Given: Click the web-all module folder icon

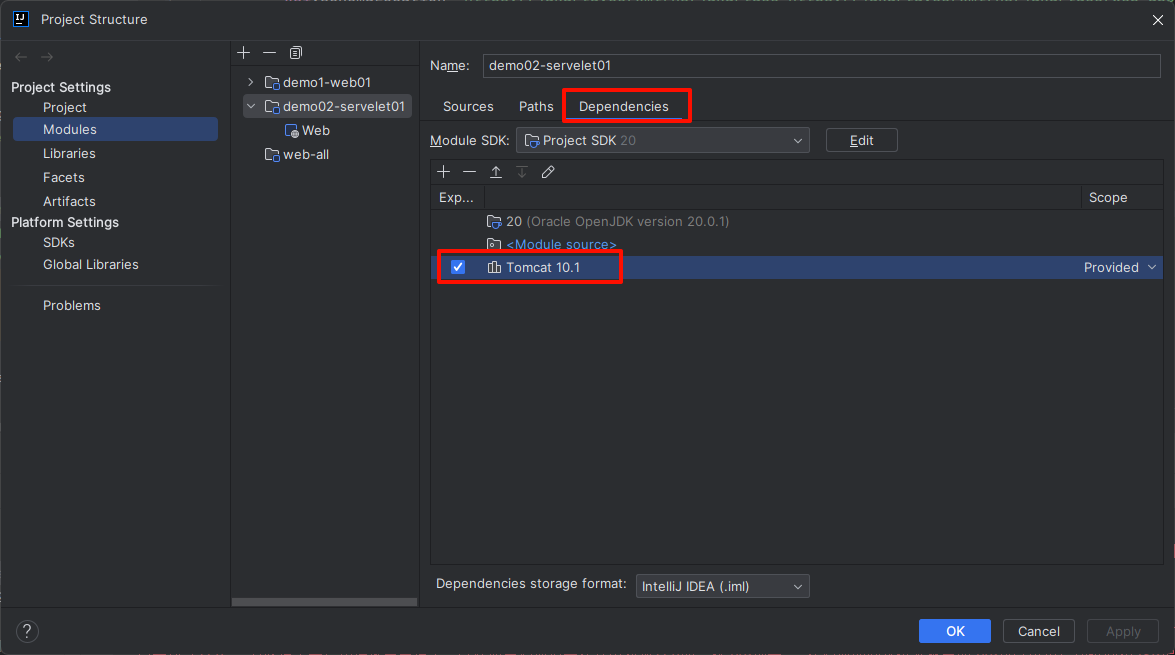Looking at the screenshot, I should [x=272, y=154].
